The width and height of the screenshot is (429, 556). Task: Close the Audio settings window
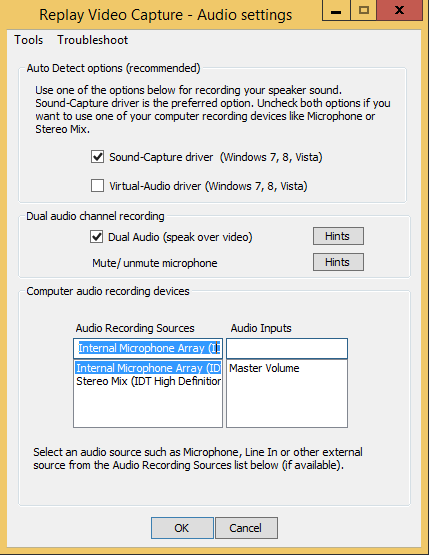pos(400,10)
